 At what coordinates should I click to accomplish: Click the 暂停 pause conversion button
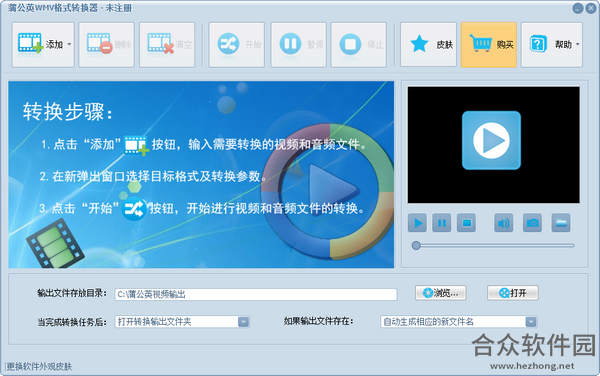coord(298,45)
